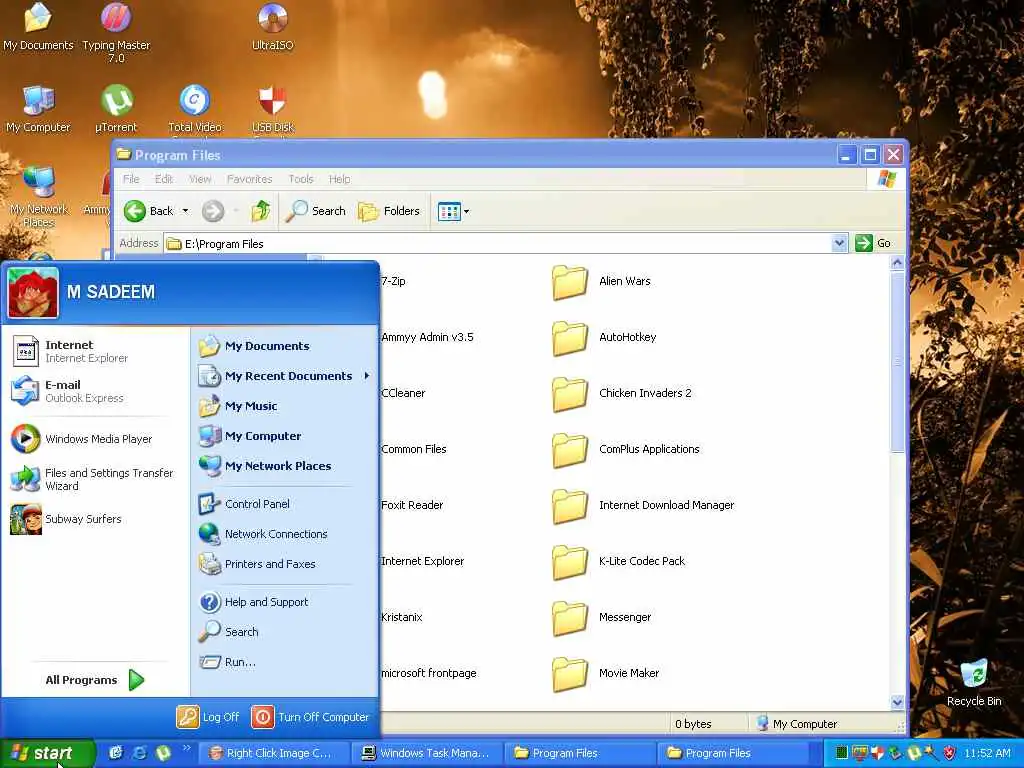Open the File menu

click(131, 178)
